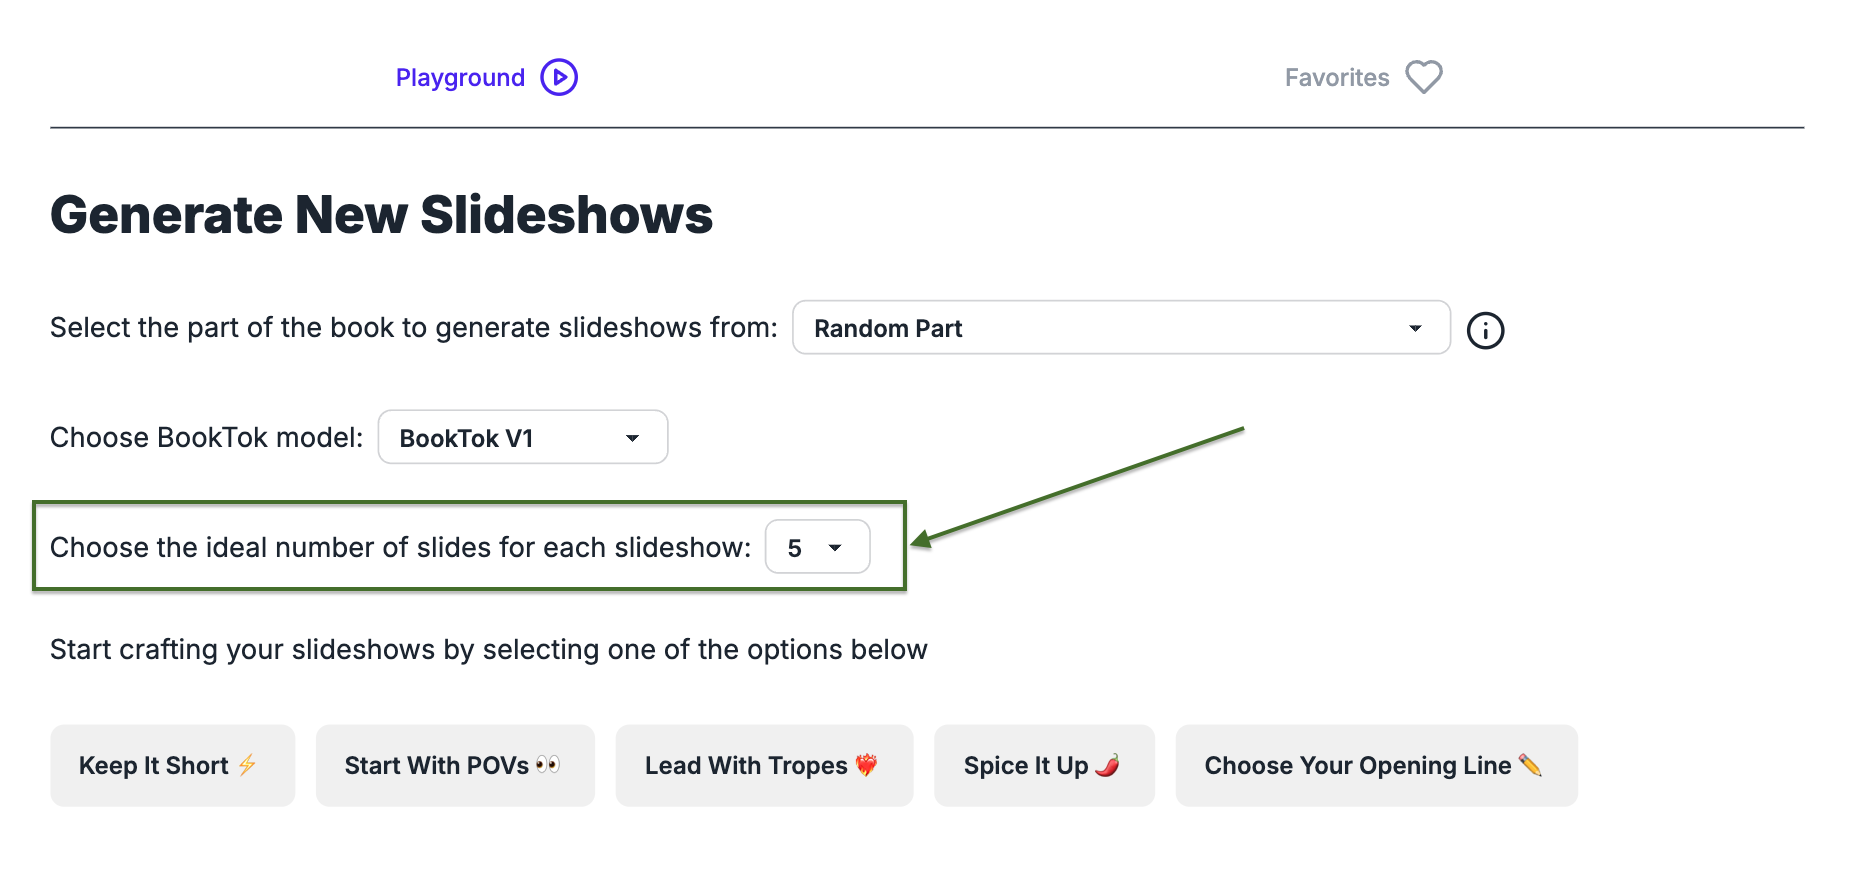
Task: Open the Random Part dropdown
Action: pyautogui.click(x=1120, y=327)
